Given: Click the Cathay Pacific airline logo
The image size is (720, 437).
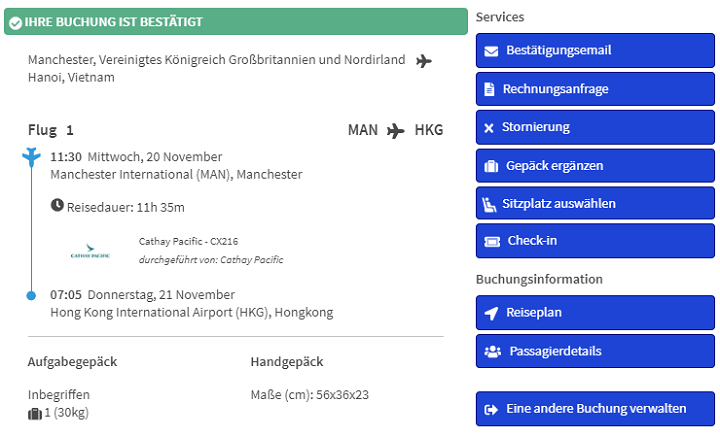Looking at the screenshot, I should coord(90,251).
